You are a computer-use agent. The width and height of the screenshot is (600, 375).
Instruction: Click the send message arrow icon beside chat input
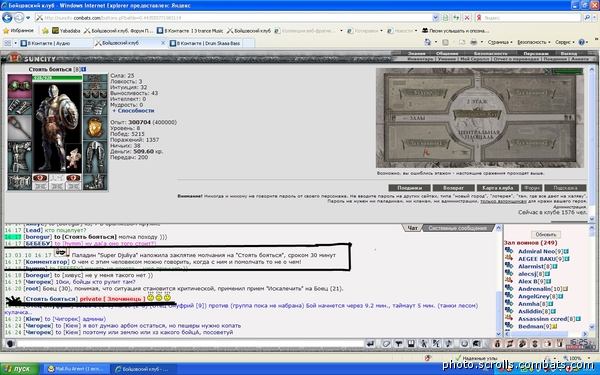coord(370,344)
